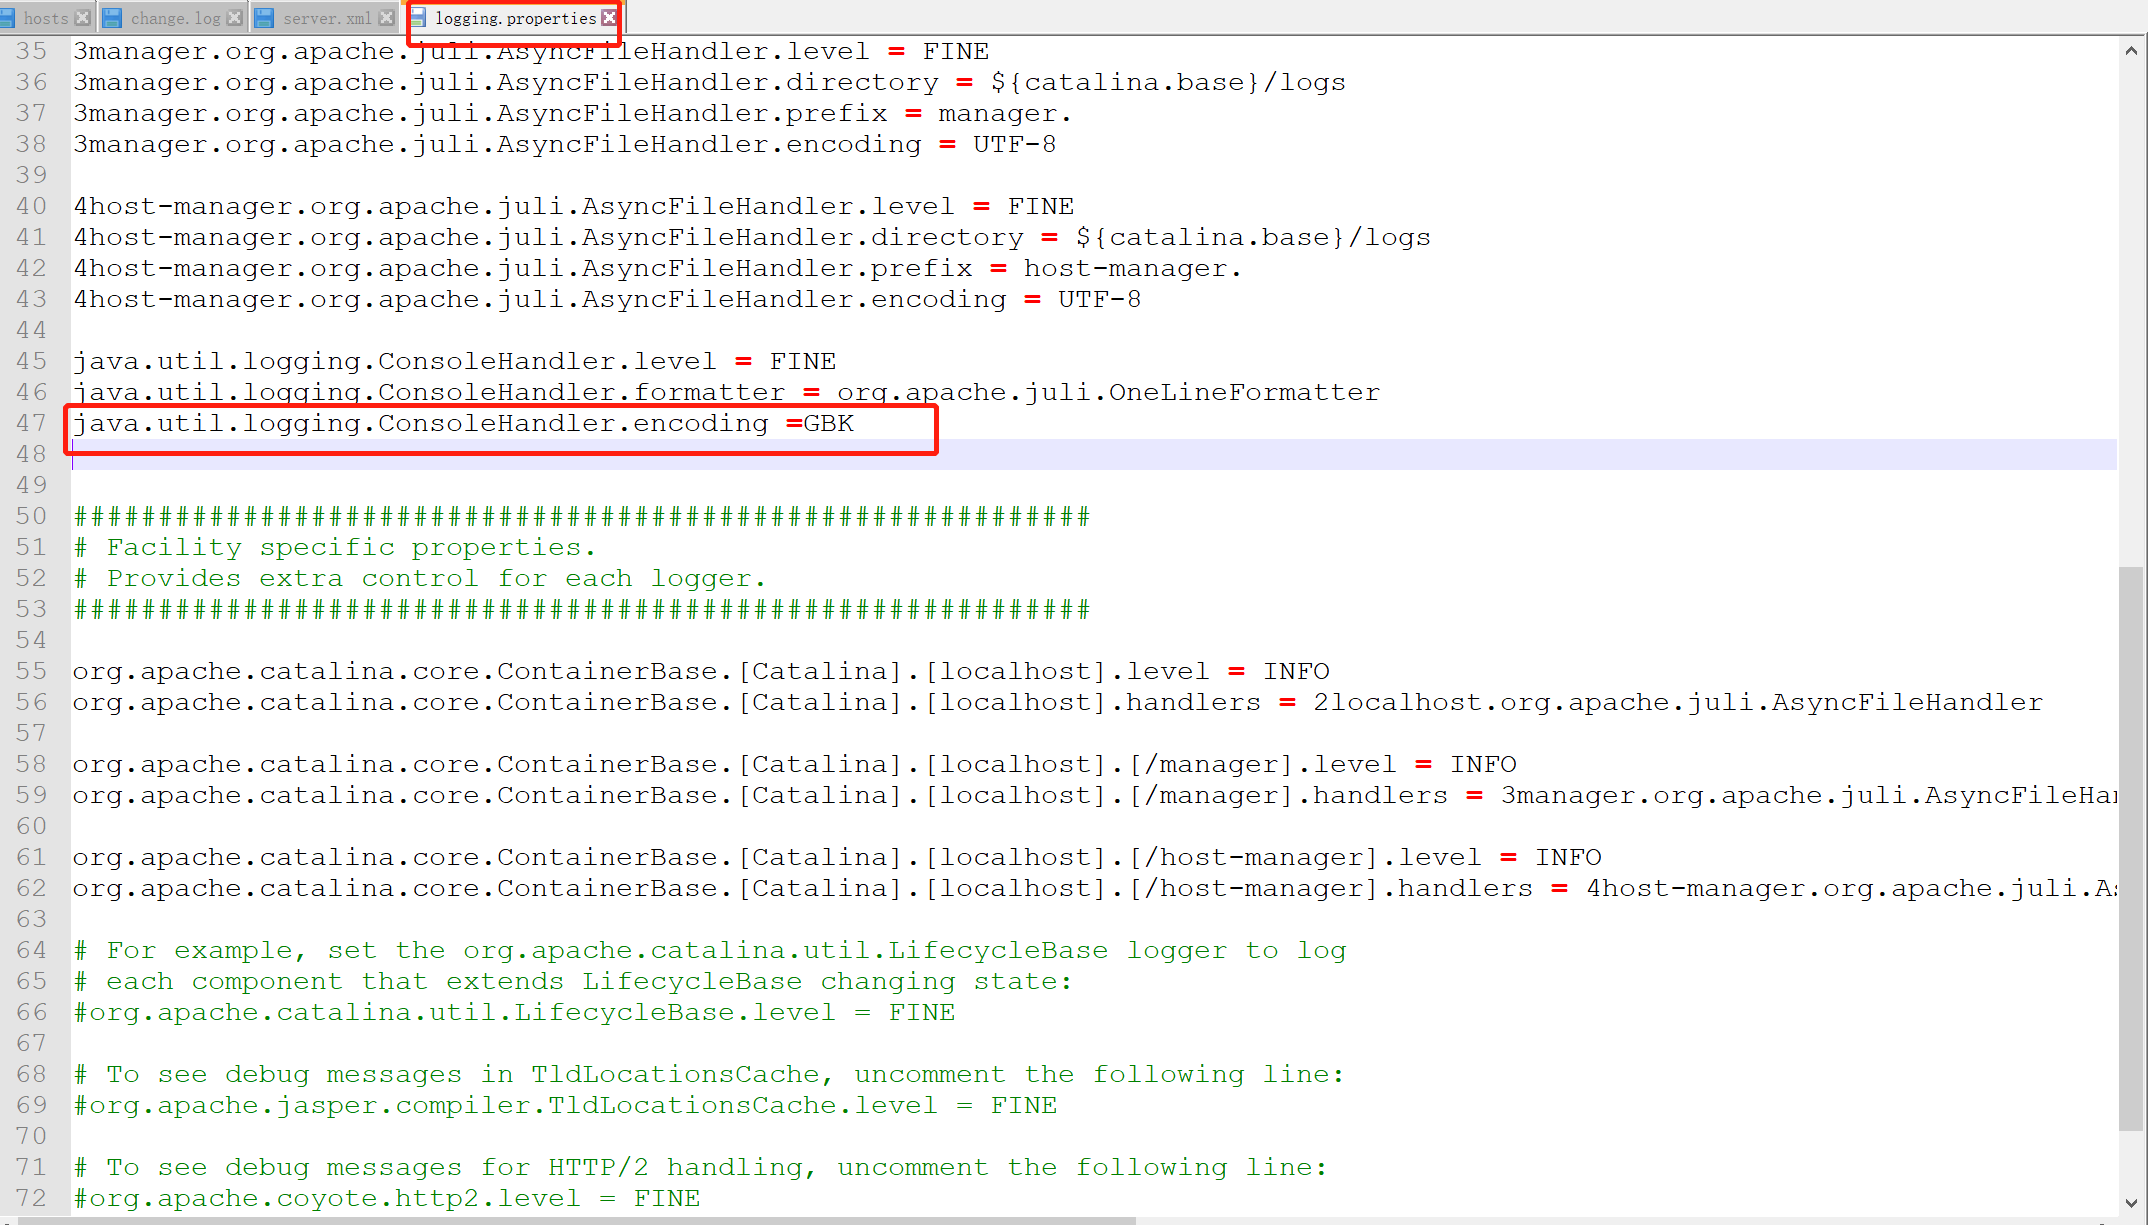Click the scrollbar up arrow
Viewport: 2148px width, 1225px height.
coord(2131,50)
